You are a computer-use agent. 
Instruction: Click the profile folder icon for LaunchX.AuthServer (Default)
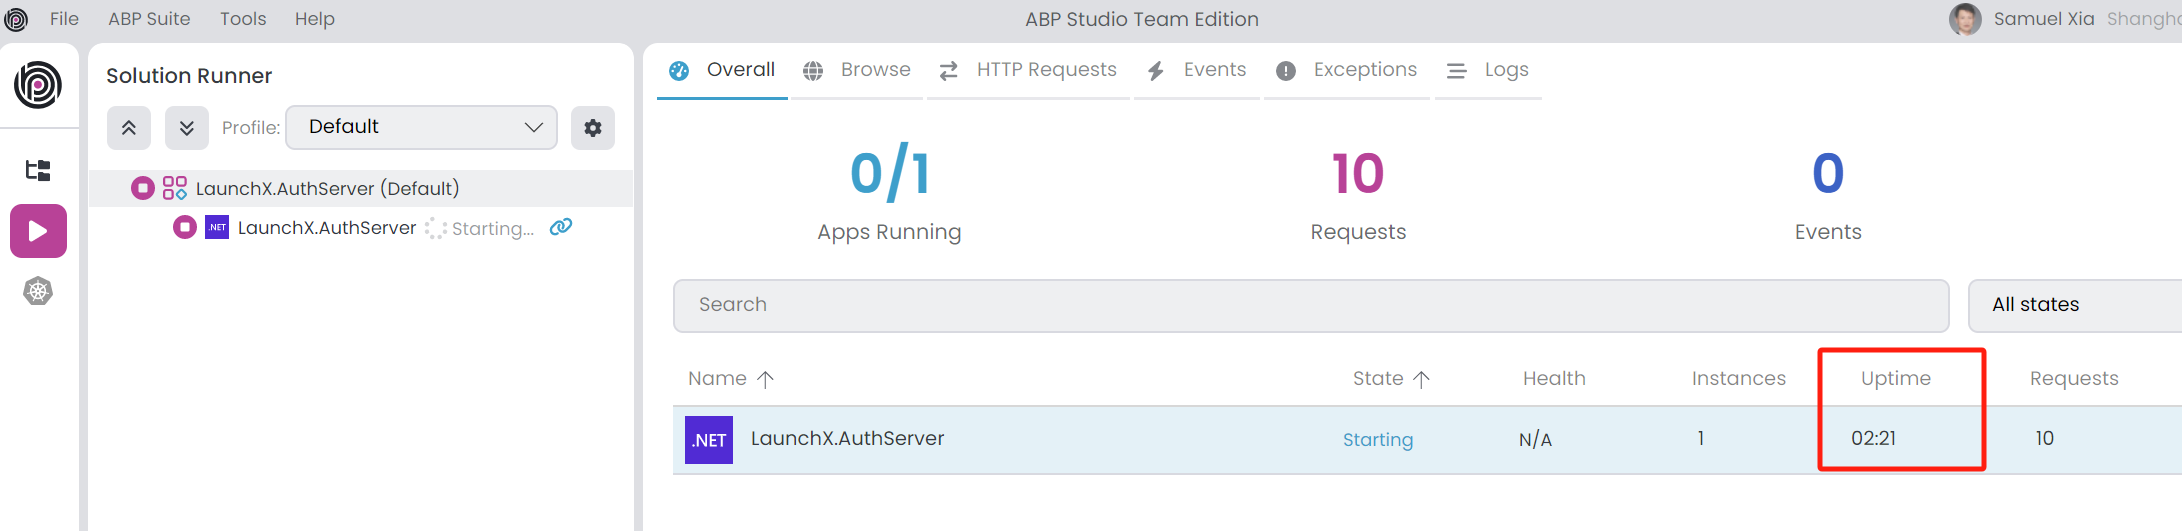click(x=175, y=188)
